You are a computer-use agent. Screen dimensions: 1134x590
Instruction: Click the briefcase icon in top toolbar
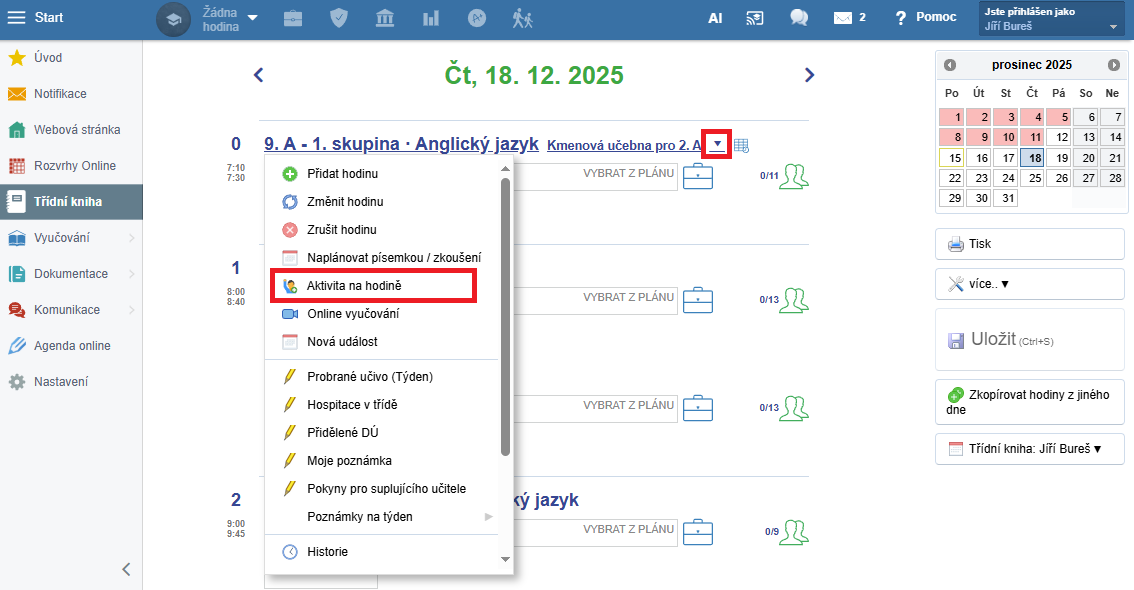pos(293,18)
